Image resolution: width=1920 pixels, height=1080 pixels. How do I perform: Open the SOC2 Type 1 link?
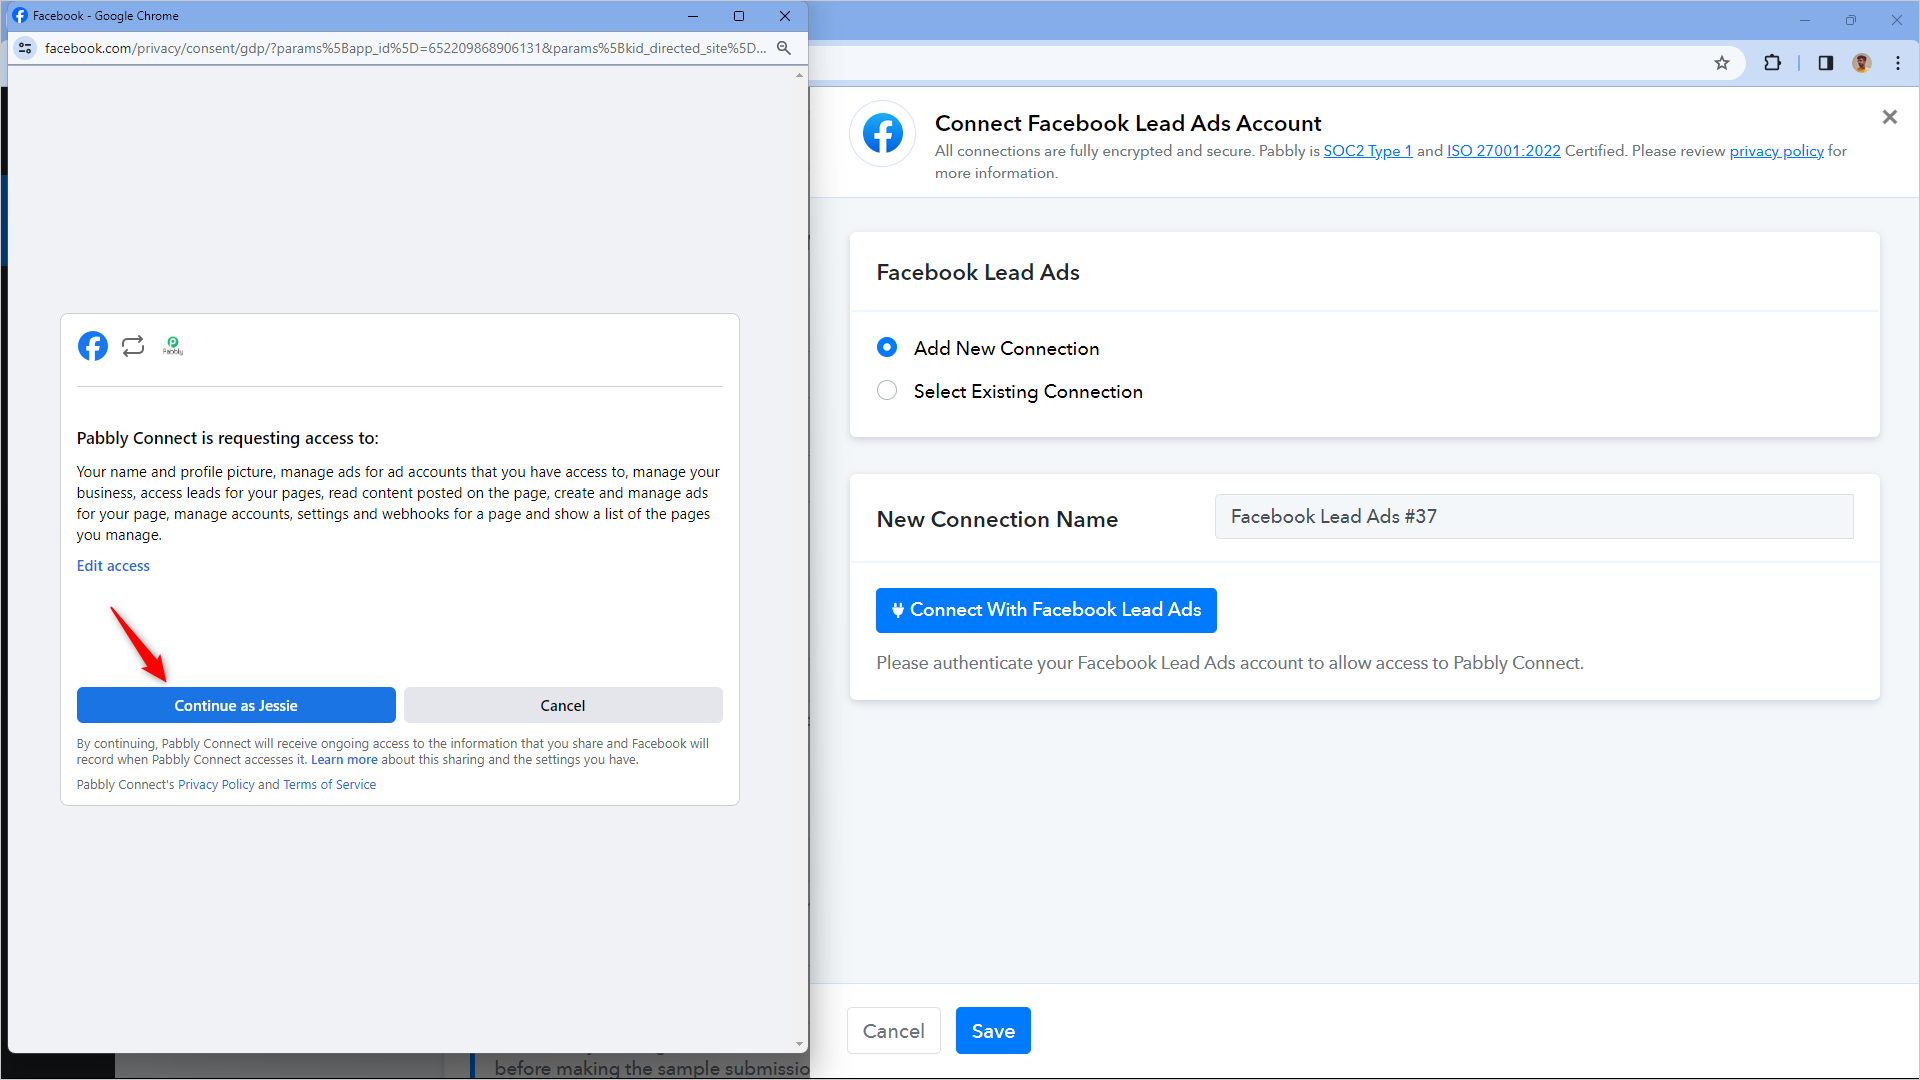1368,151
